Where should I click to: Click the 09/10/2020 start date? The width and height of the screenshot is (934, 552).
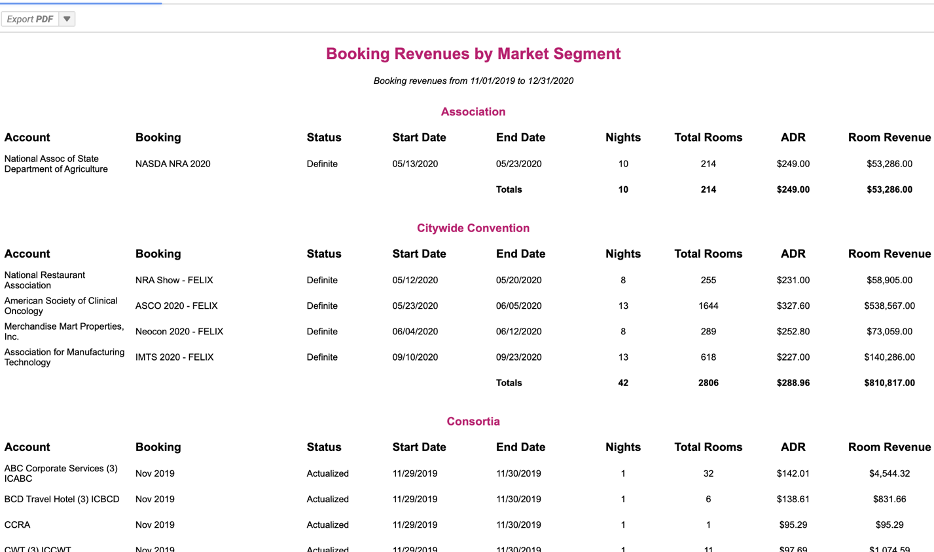[415, 357]
